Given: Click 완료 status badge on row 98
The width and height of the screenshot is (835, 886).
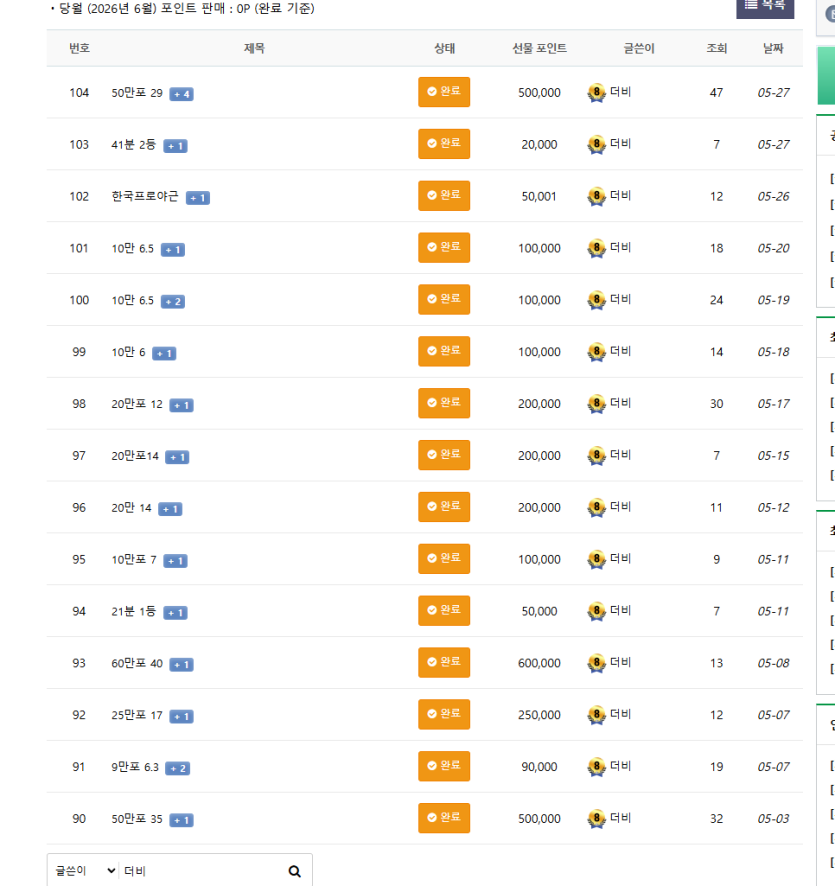Looking at the screenshot, I should (444, 403).
